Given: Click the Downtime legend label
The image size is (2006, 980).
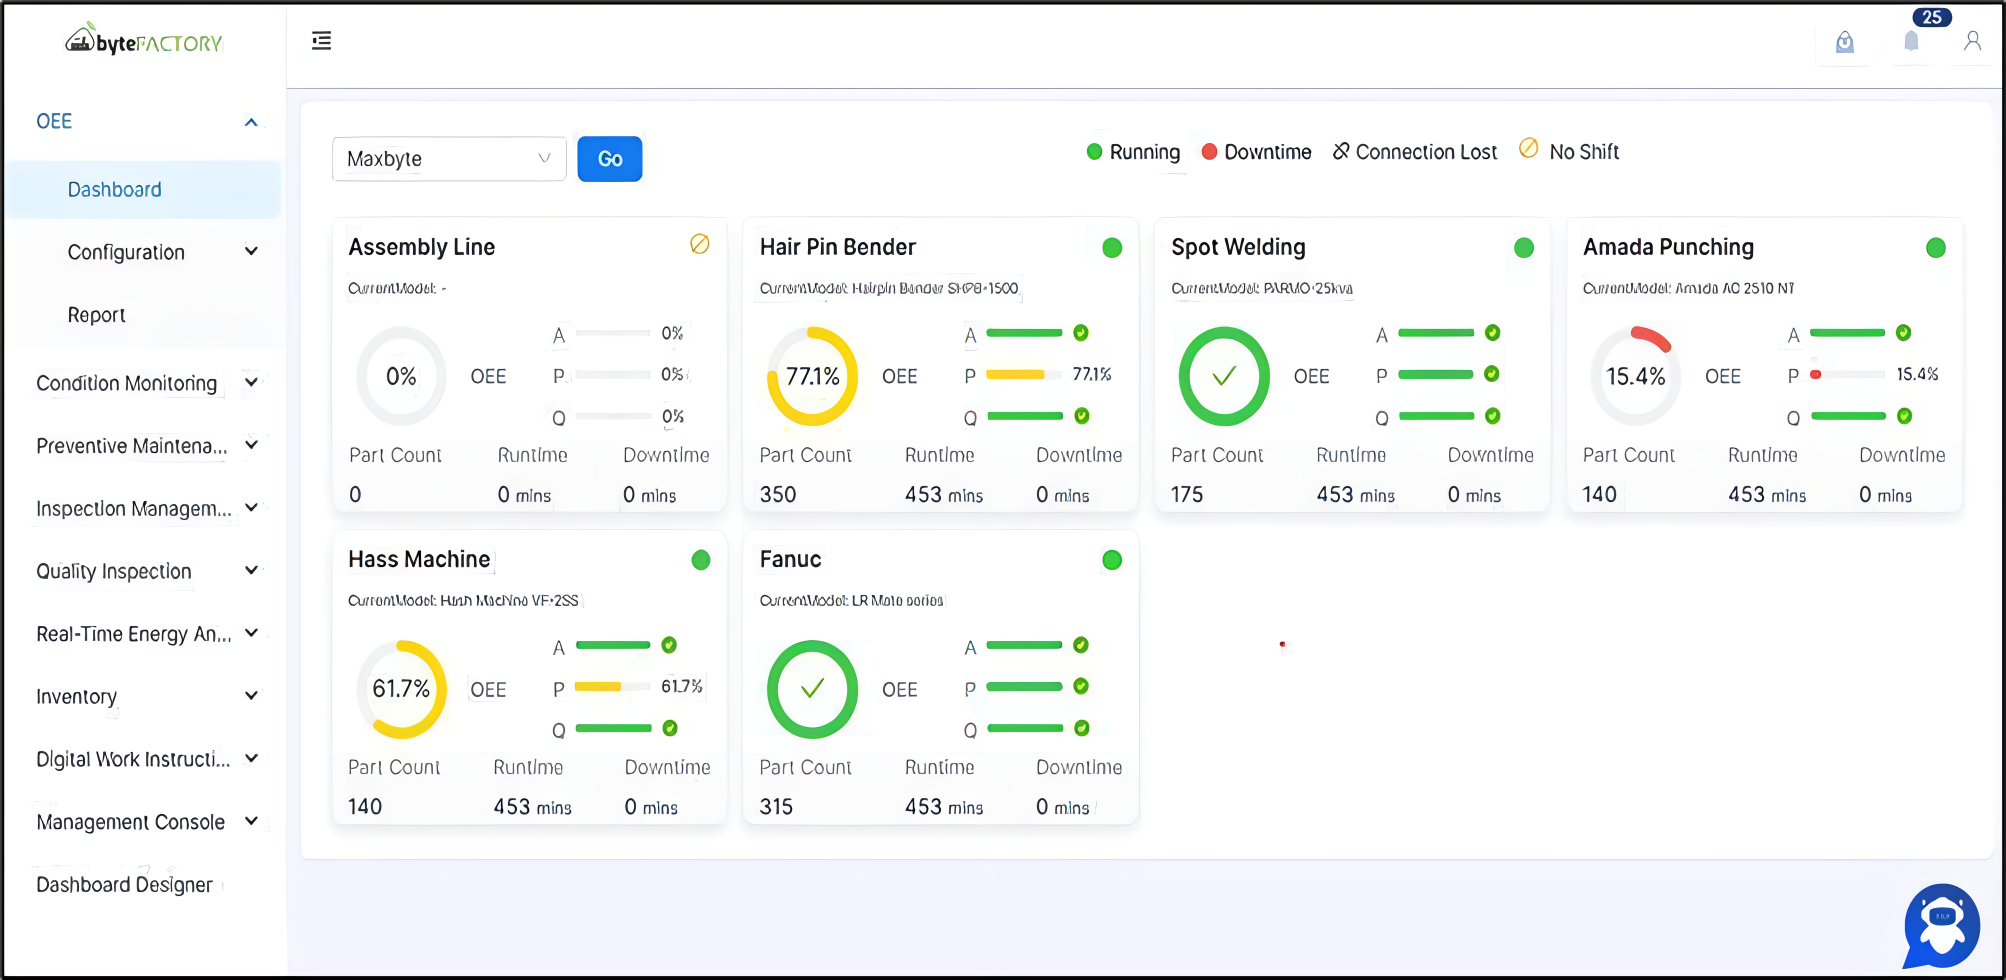Looking at the screenshot, I should pyautogui.click(x=1267, y=152).
